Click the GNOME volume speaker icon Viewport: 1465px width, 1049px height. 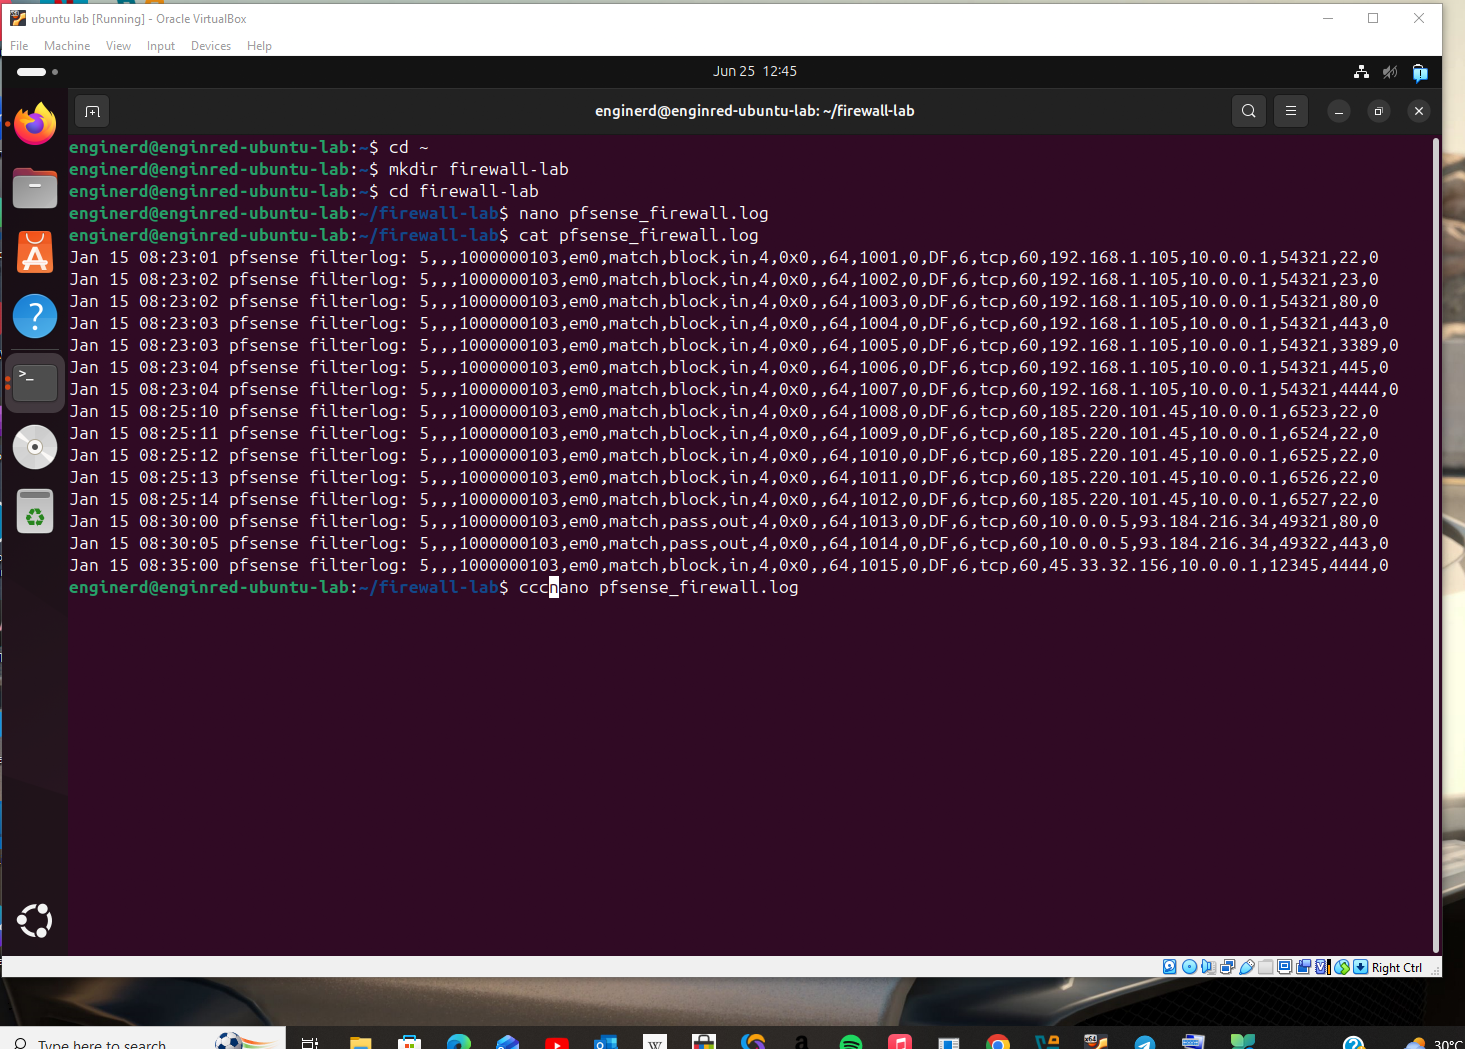click(x=1390, y=72)
